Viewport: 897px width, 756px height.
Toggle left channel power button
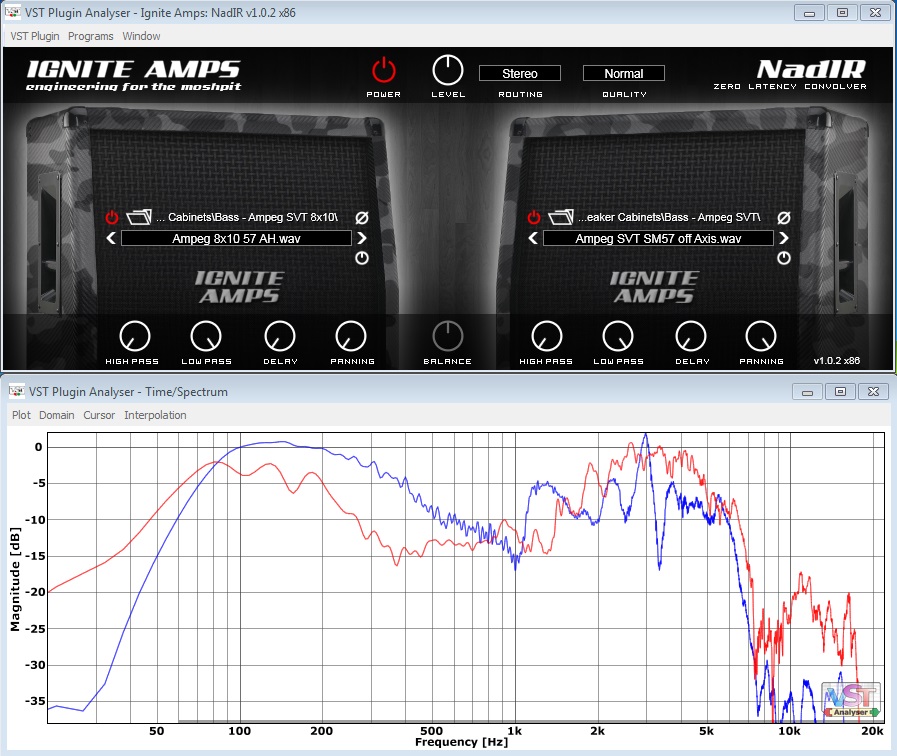point(110,216)
